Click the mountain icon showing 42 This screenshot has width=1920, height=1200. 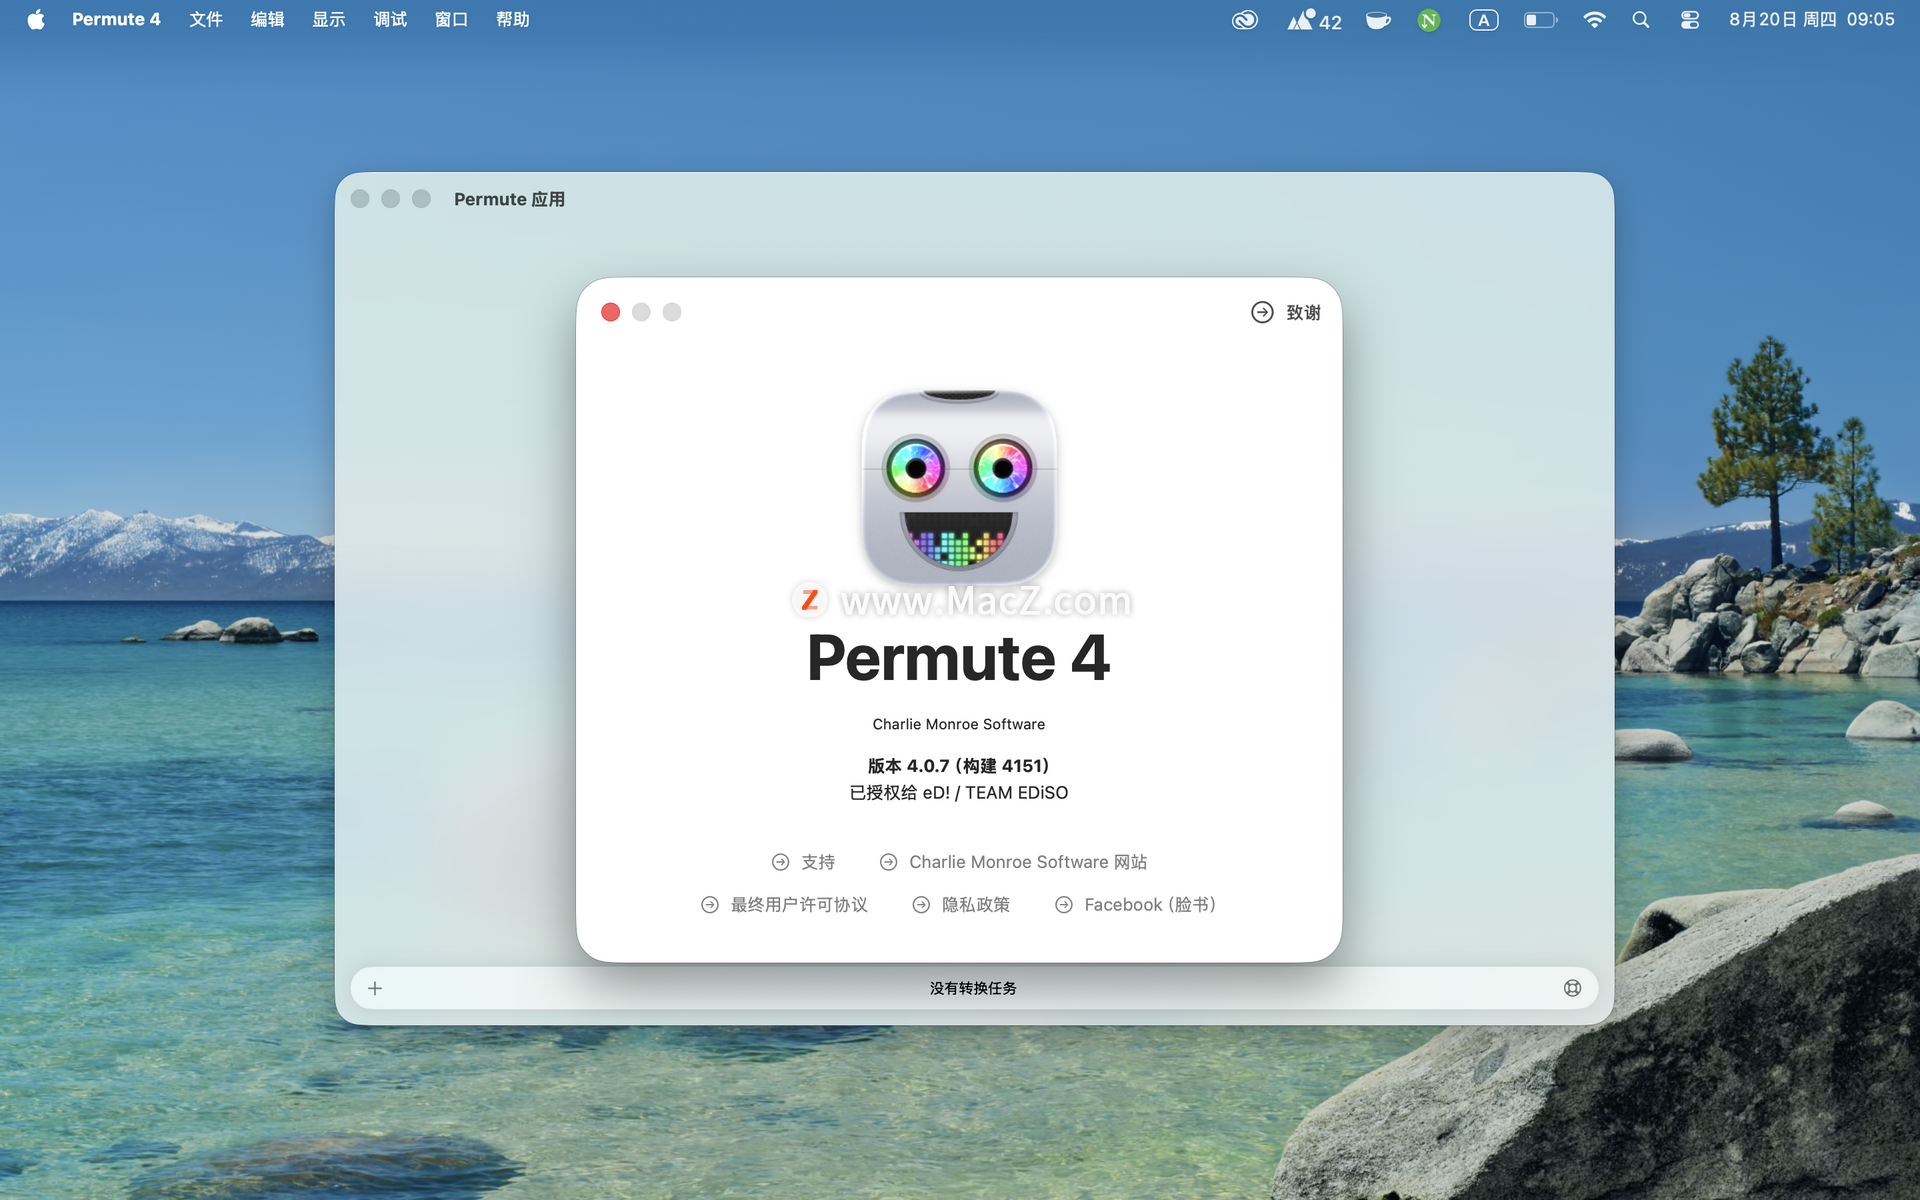pos(1314,20)
